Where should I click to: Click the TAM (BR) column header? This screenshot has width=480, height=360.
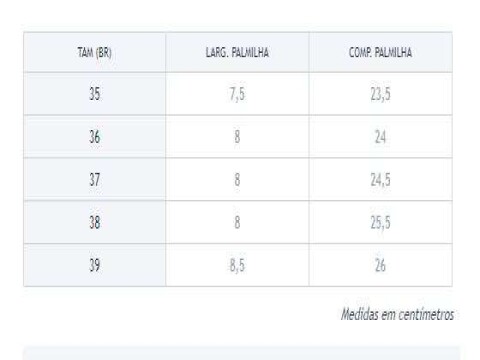click(95, 52)
